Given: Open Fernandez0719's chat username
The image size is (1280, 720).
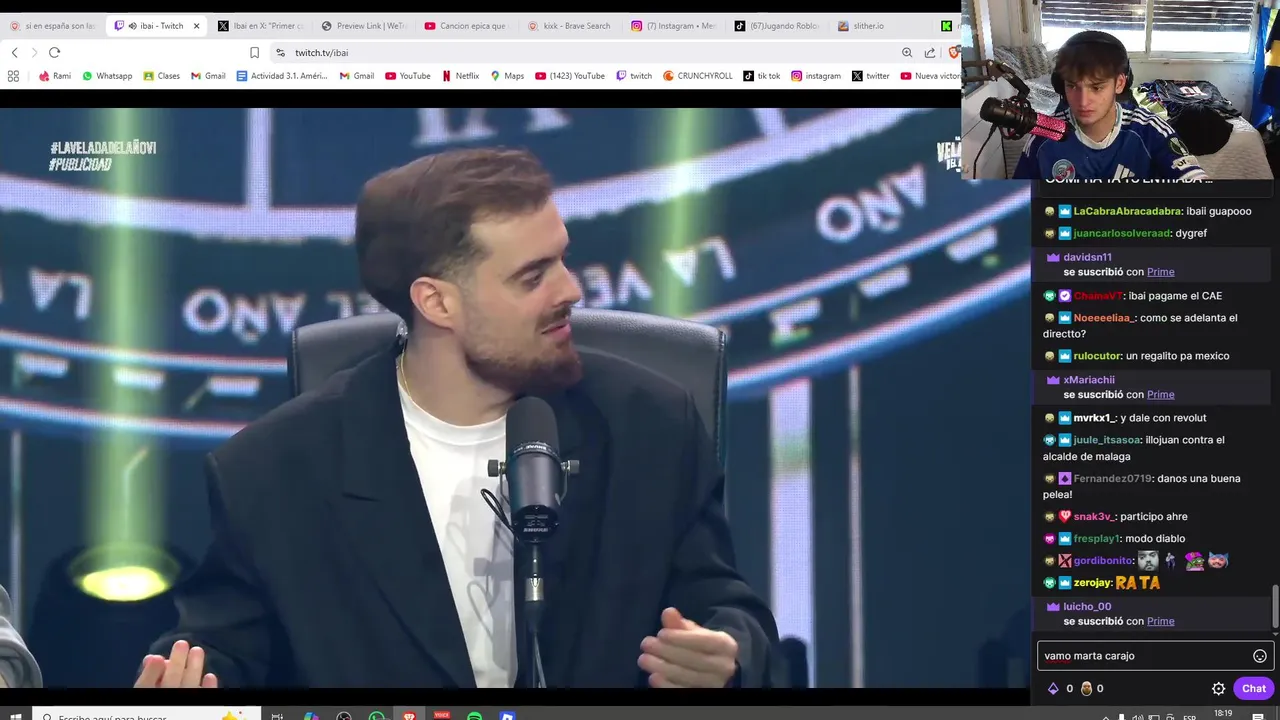Looking at the screenshot, I should (x=1113, y=478).
